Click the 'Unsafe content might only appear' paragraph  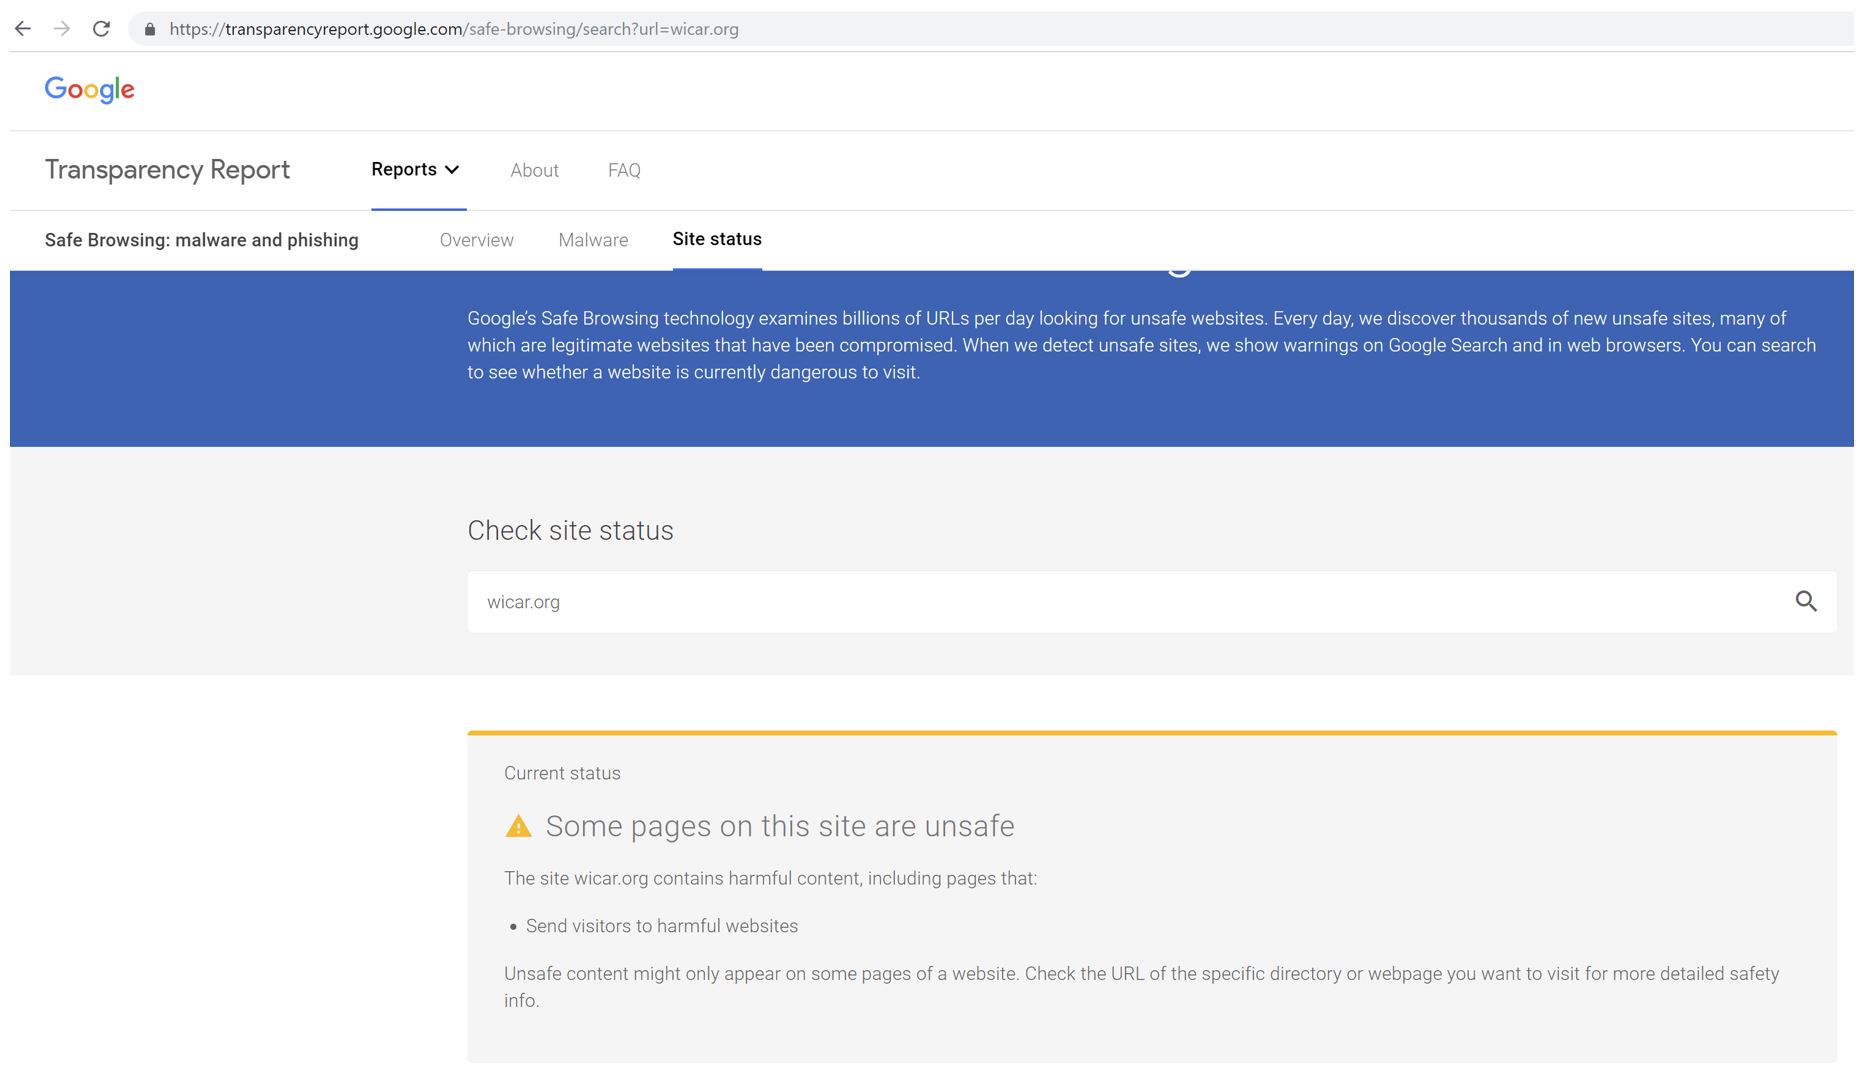[1141, 987]
